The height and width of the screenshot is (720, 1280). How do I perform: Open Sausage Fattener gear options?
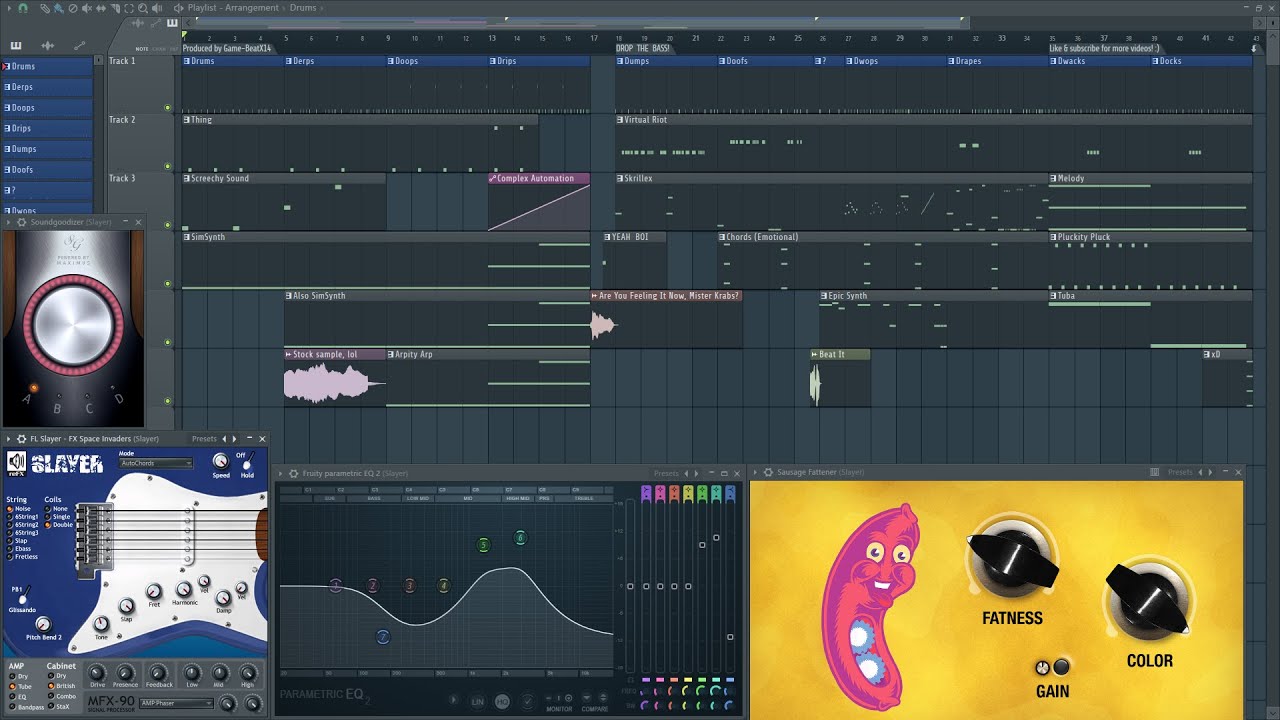(x=767, y=472)
